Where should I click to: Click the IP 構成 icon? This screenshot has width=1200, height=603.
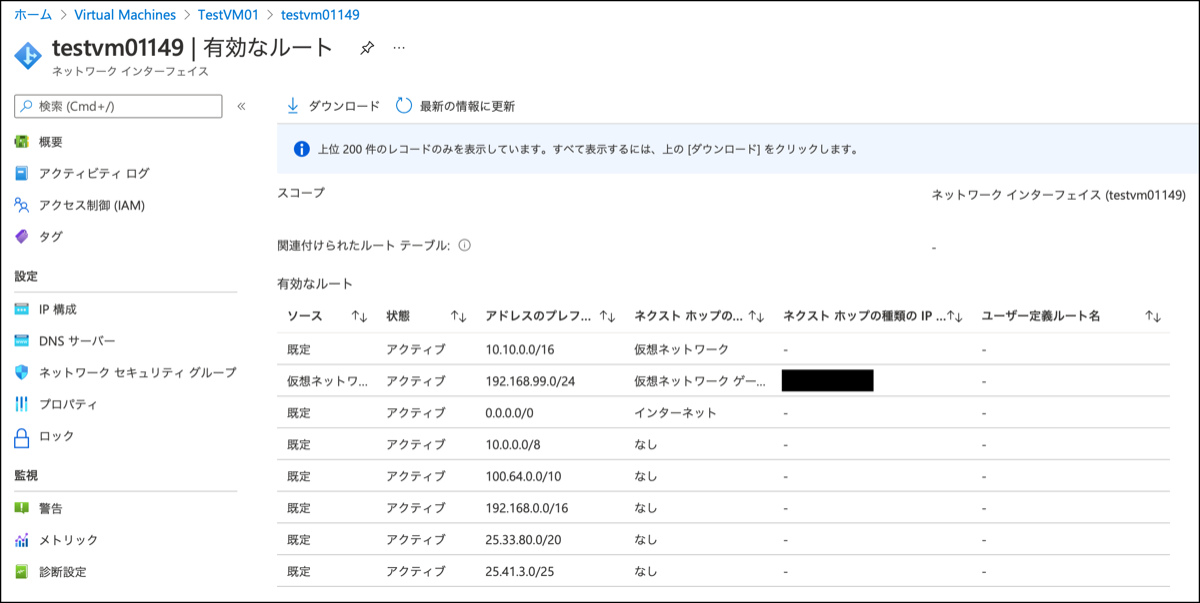coord(22,309)
